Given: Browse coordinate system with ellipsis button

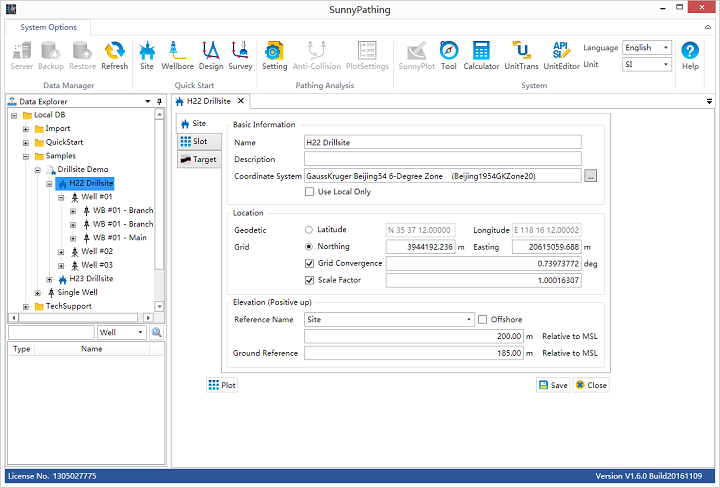Looking at the screenshot, I should [x=591, y=176].
